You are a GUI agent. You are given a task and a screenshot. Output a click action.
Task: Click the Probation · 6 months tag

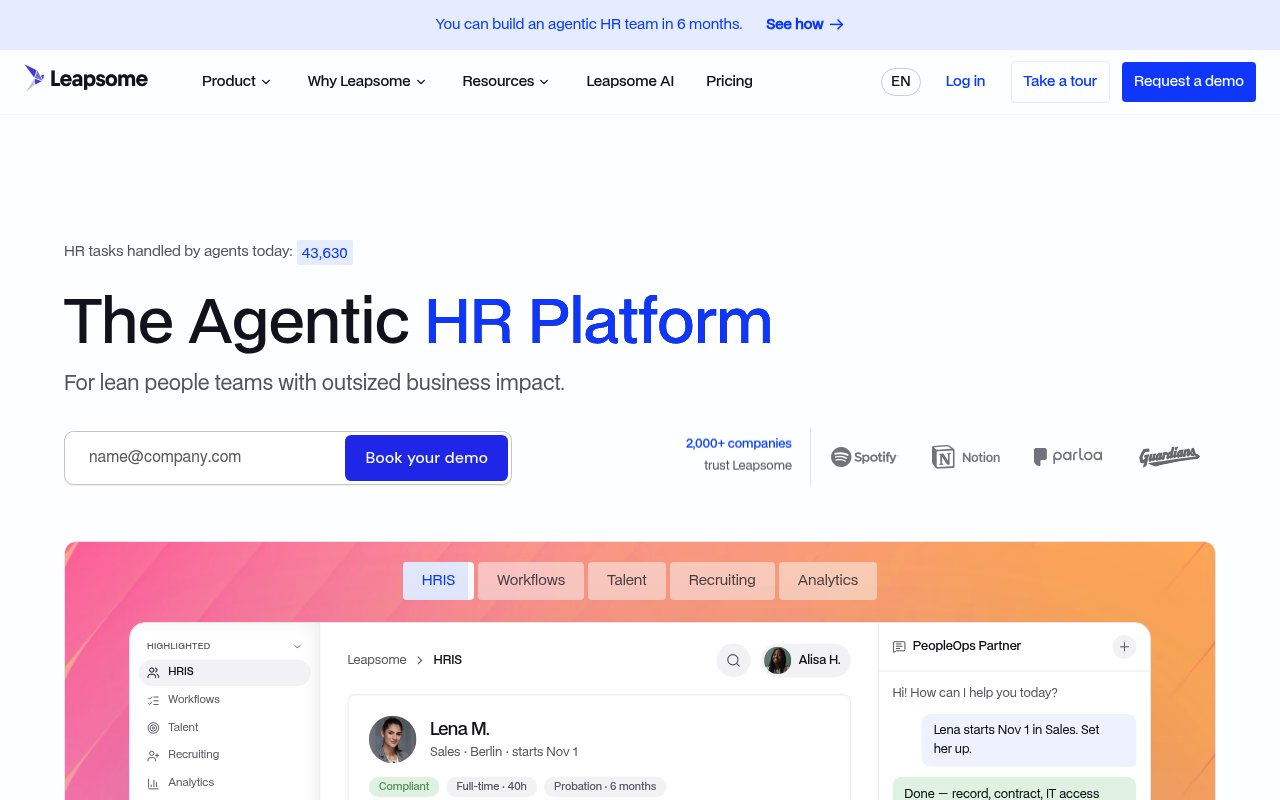pyautogui.click(x=605, y=787)
